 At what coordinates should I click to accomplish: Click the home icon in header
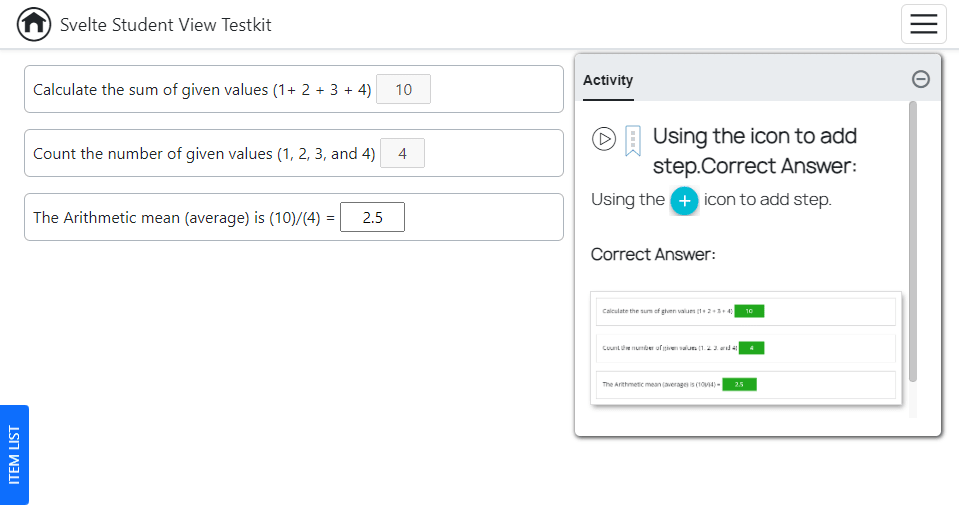pos(34,25)
